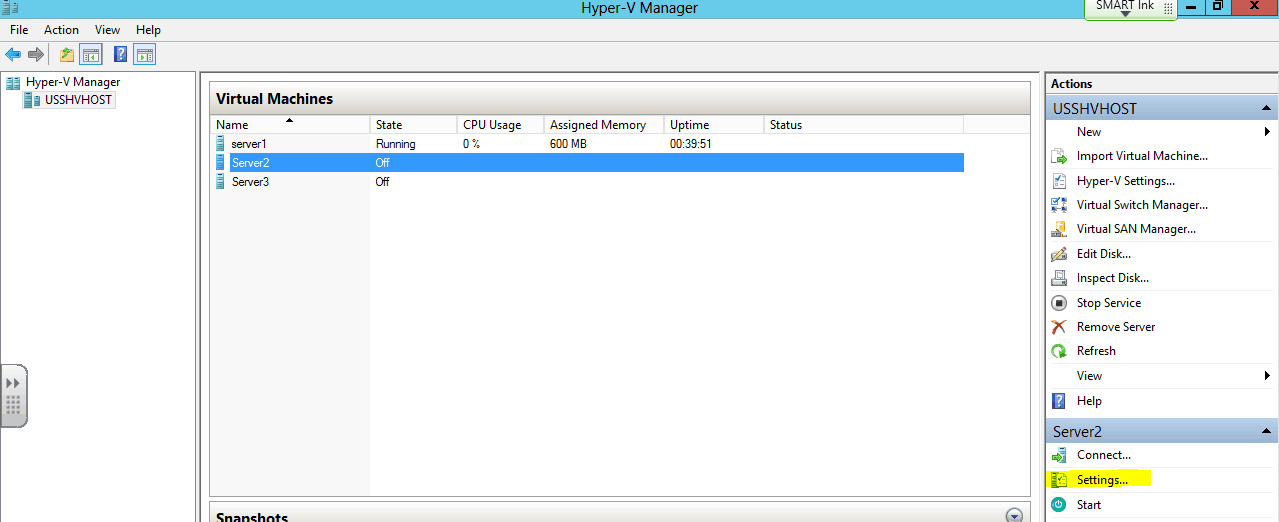The height and width of the screenshot is (522, 1279).
Task: Click the green Refresh icon
Action: pyautogui.click(x=1059, y=351)
